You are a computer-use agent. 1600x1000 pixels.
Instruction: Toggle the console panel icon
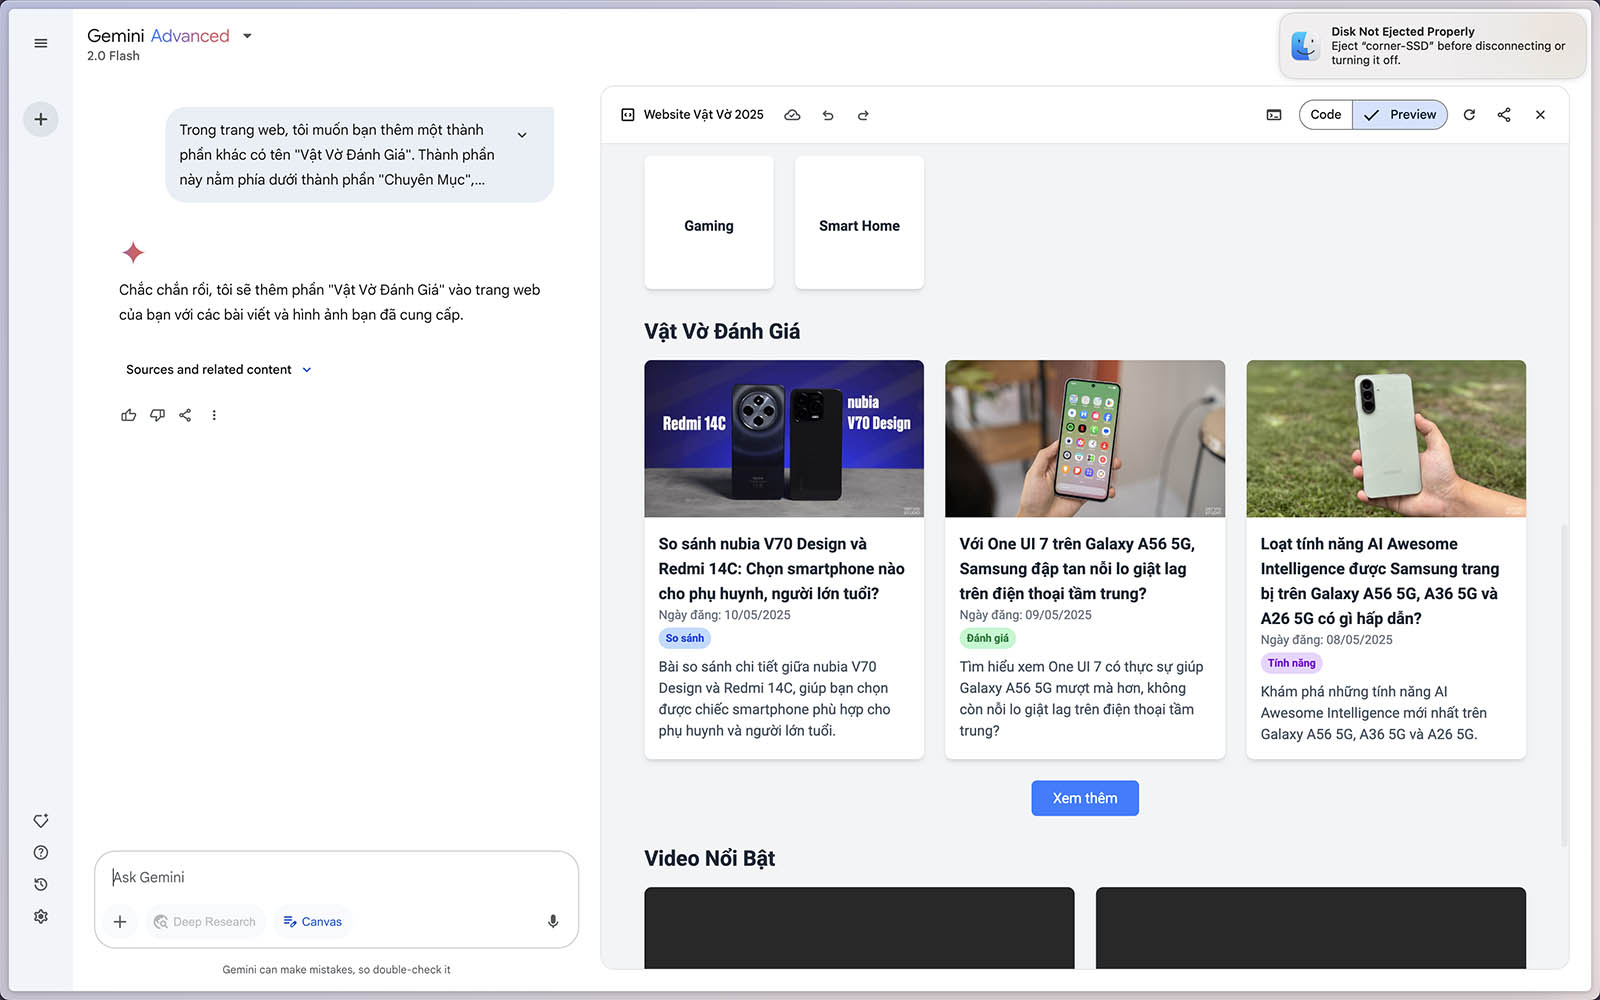pos(1274,115)
